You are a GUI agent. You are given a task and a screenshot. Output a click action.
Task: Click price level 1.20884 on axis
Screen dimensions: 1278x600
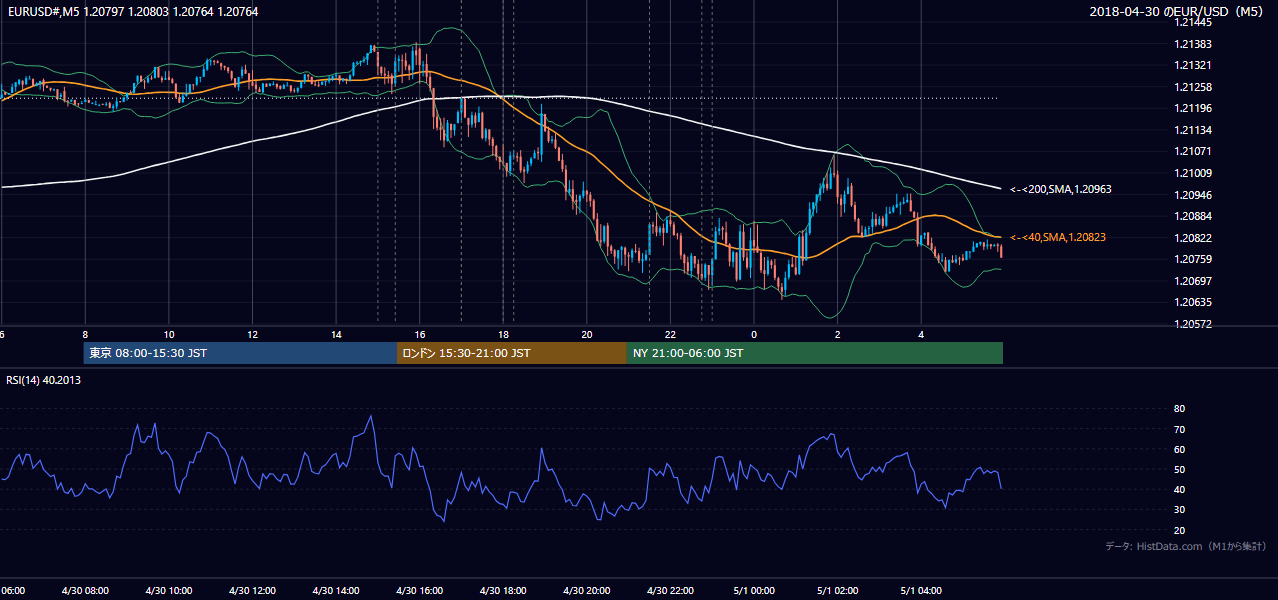coord(1195,216)
